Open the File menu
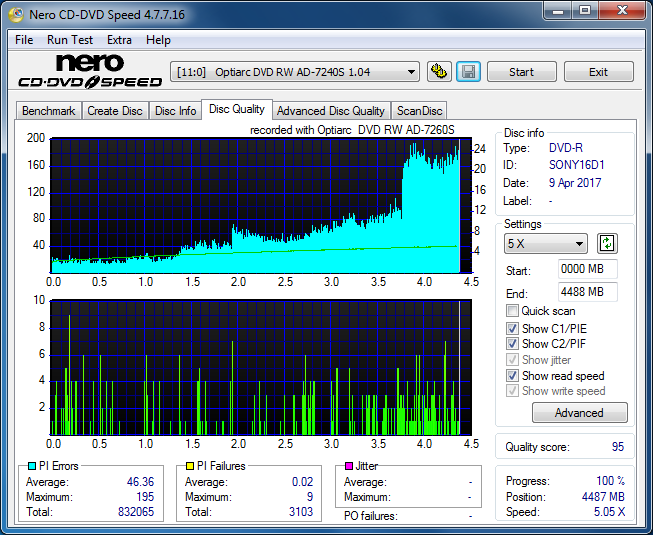This screenshot has height=535, width=653. pos(24,40)
